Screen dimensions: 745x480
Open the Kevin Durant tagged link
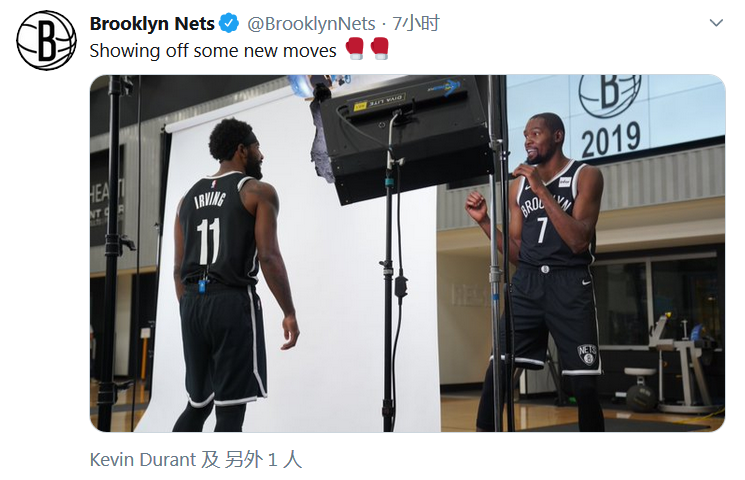coord(143,460)
